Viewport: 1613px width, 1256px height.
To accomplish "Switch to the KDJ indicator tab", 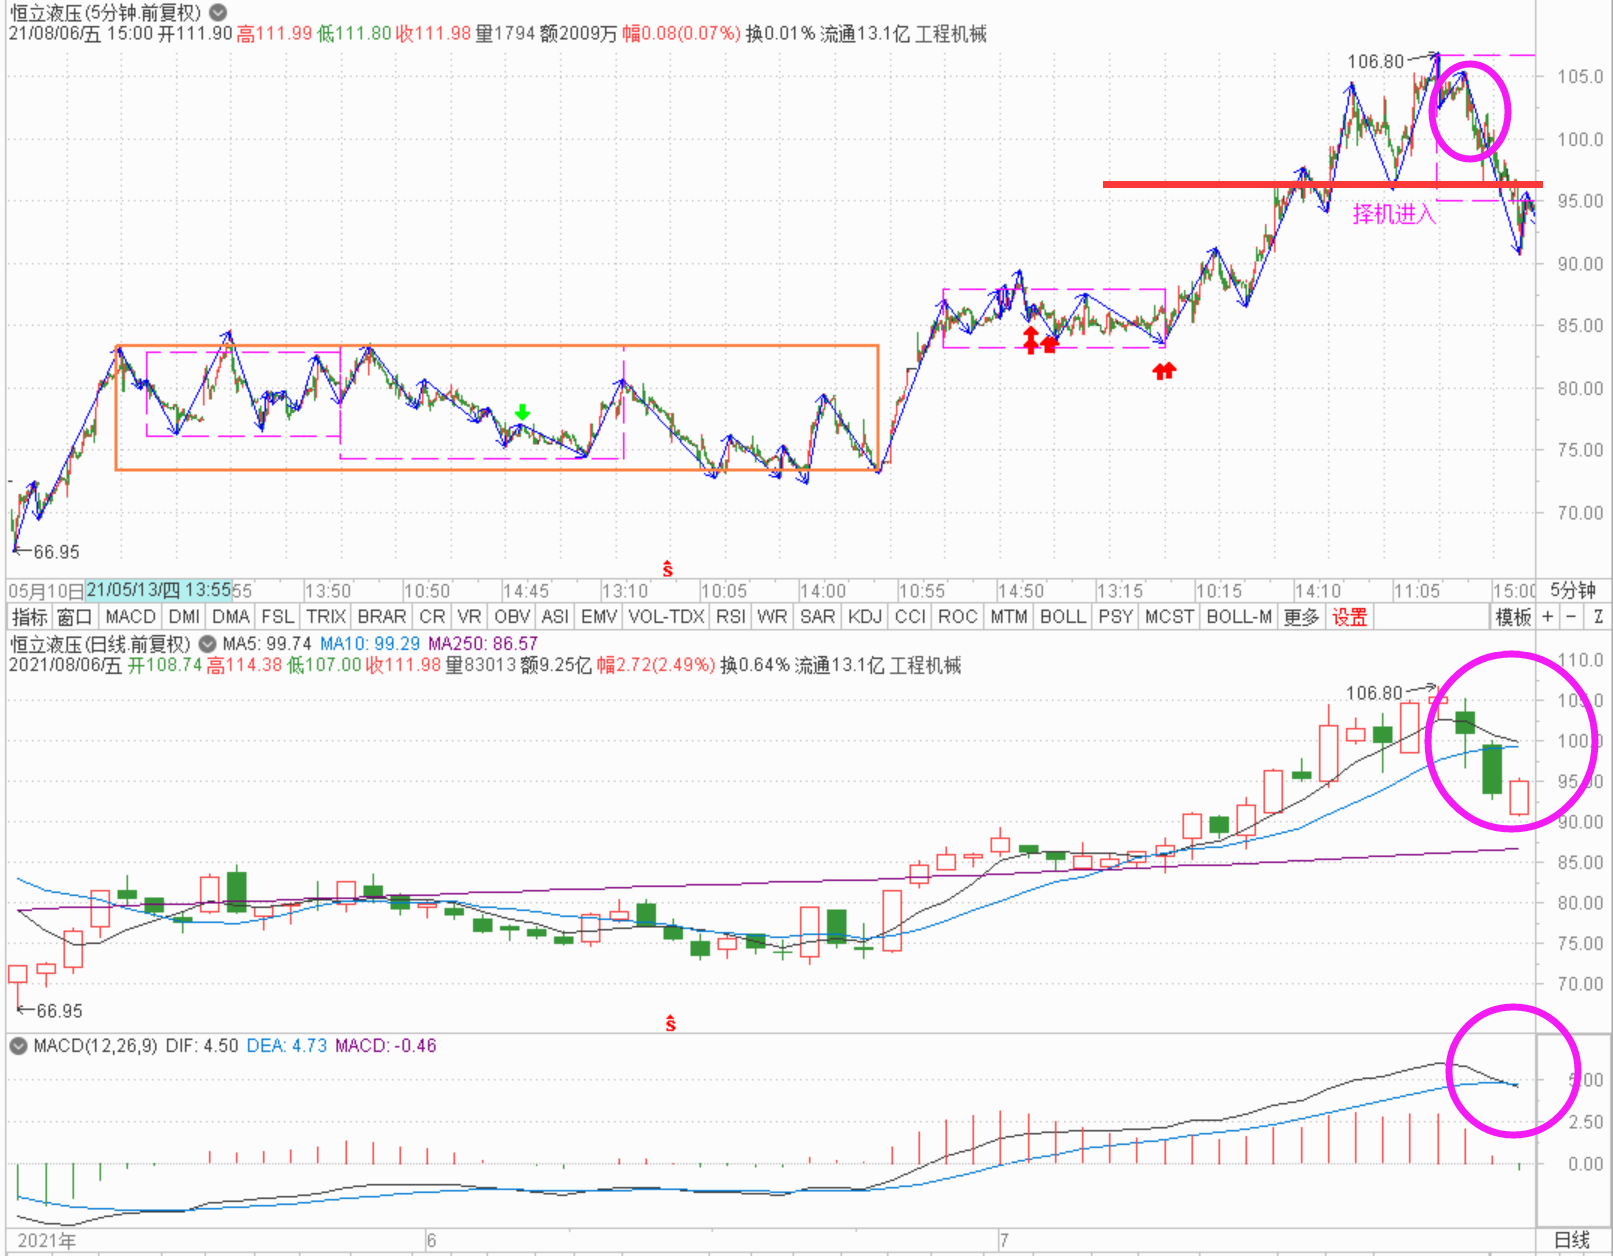I will point(864,617).
